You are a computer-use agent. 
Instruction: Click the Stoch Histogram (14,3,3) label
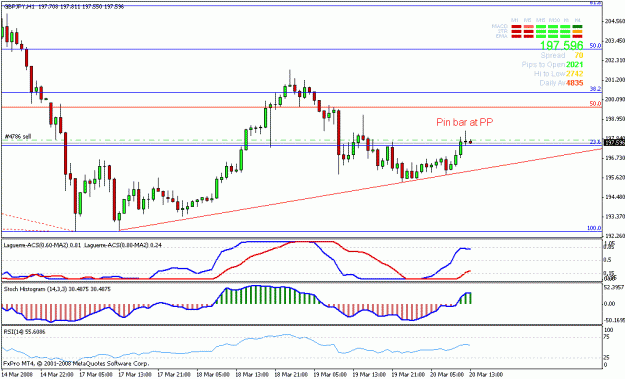(57, 289)
